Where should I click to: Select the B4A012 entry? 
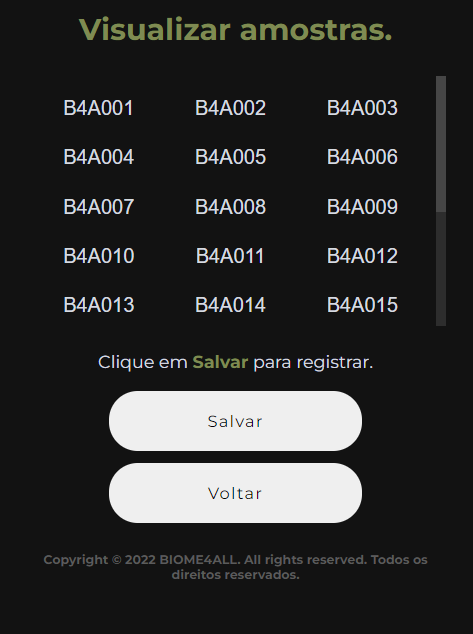click(362, 256)
